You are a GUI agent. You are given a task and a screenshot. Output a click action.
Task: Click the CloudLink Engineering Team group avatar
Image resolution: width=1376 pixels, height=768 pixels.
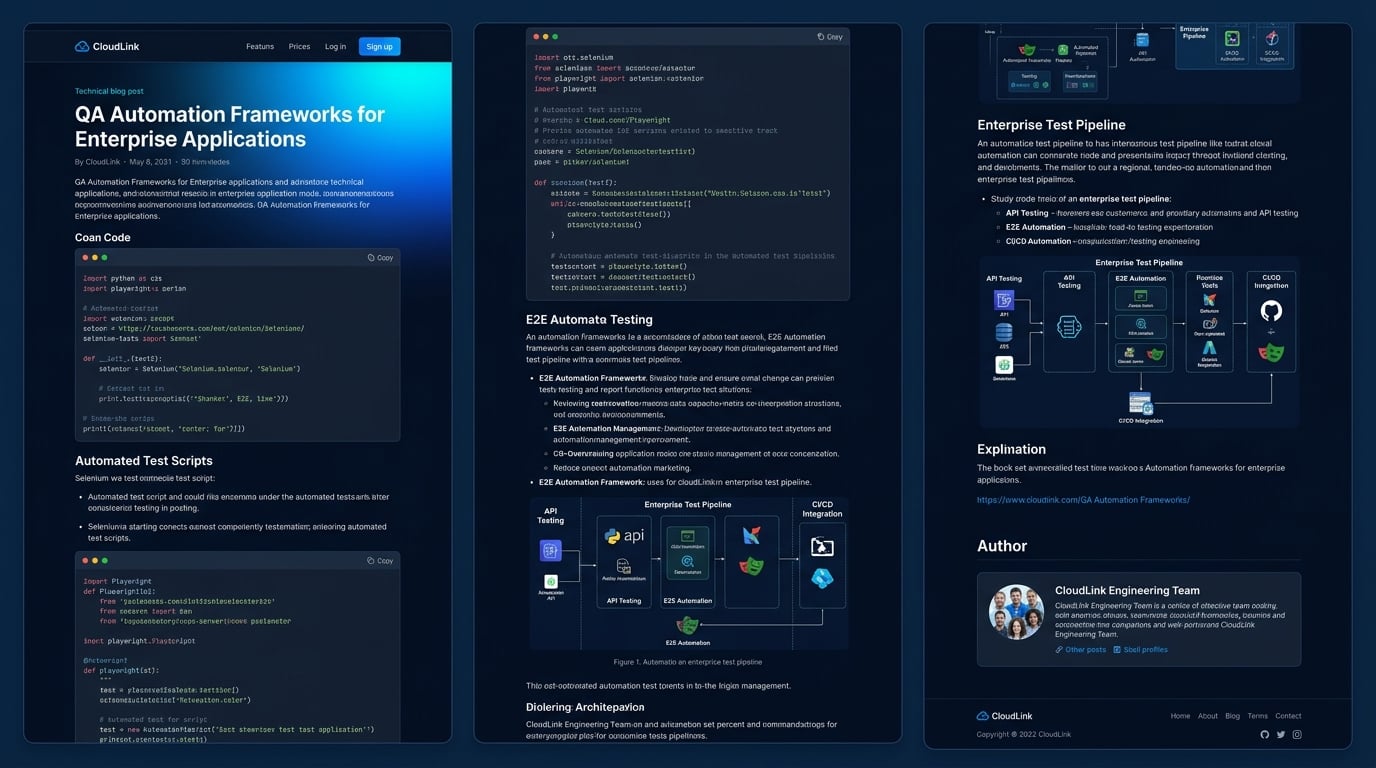coord(1016,612)
